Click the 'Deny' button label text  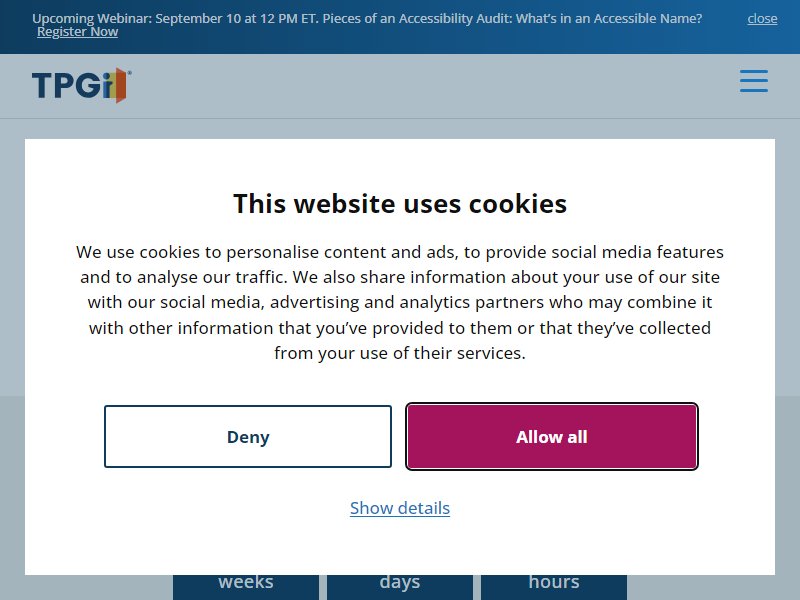(x=248, y=437)
